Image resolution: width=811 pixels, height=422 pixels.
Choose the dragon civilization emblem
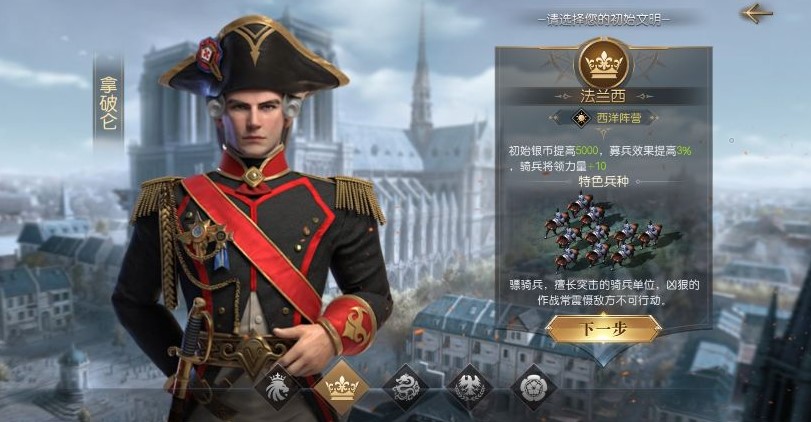(406, 387)
